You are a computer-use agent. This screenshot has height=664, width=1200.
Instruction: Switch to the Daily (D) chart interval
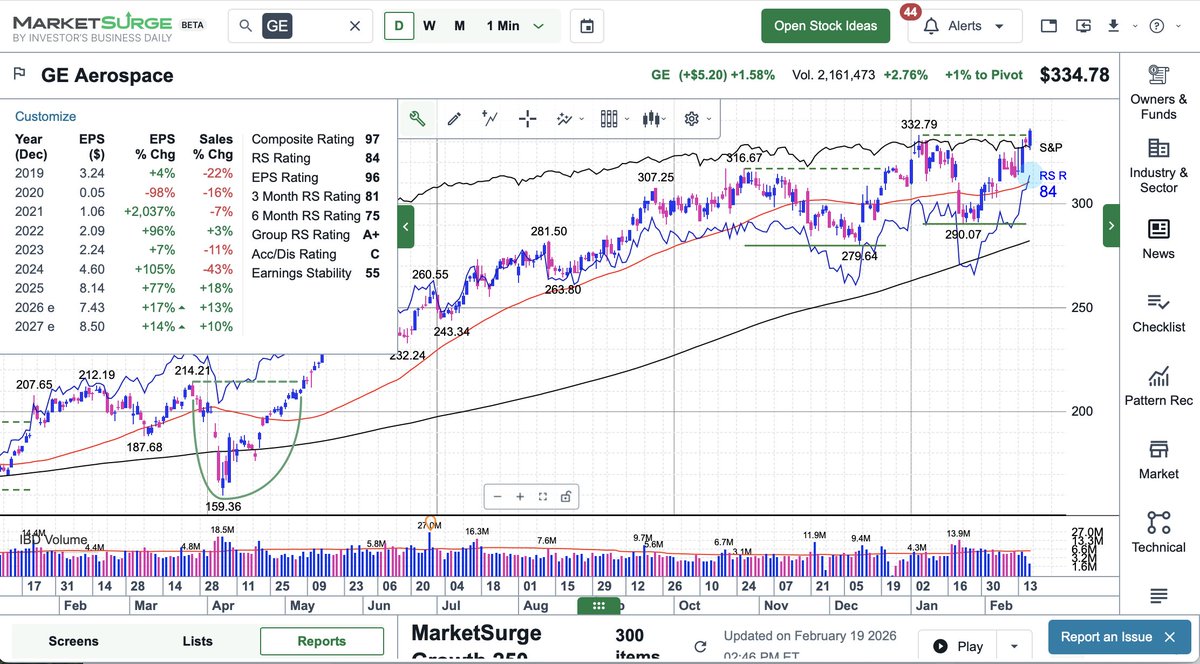[399, 26]
